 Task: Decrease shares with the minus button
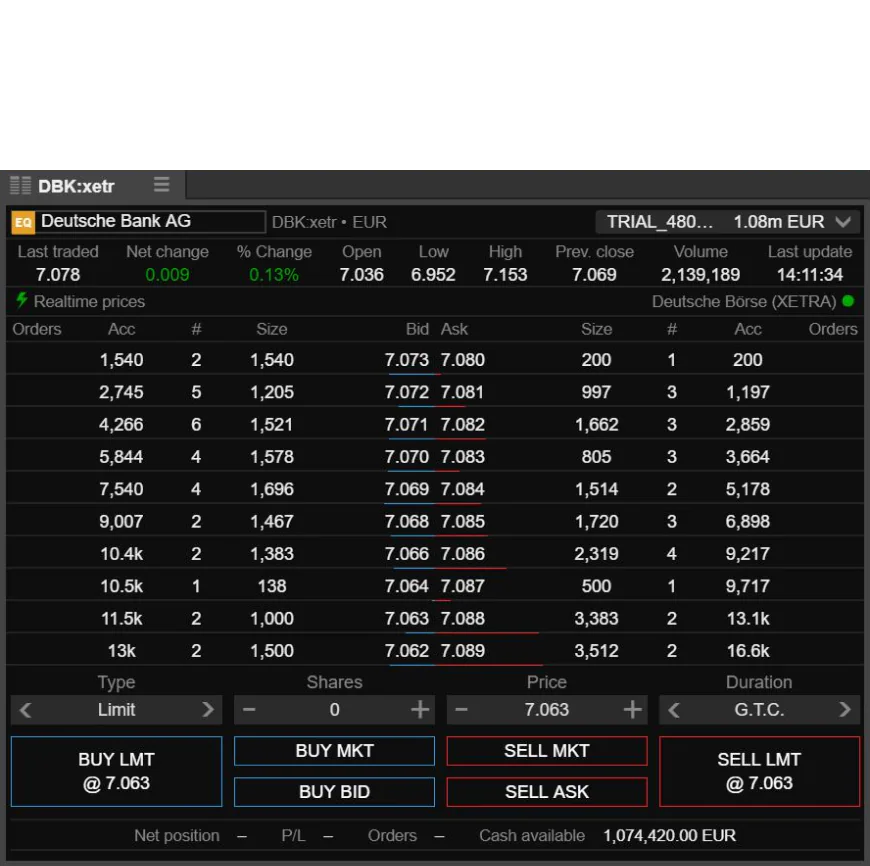[249, 710]
